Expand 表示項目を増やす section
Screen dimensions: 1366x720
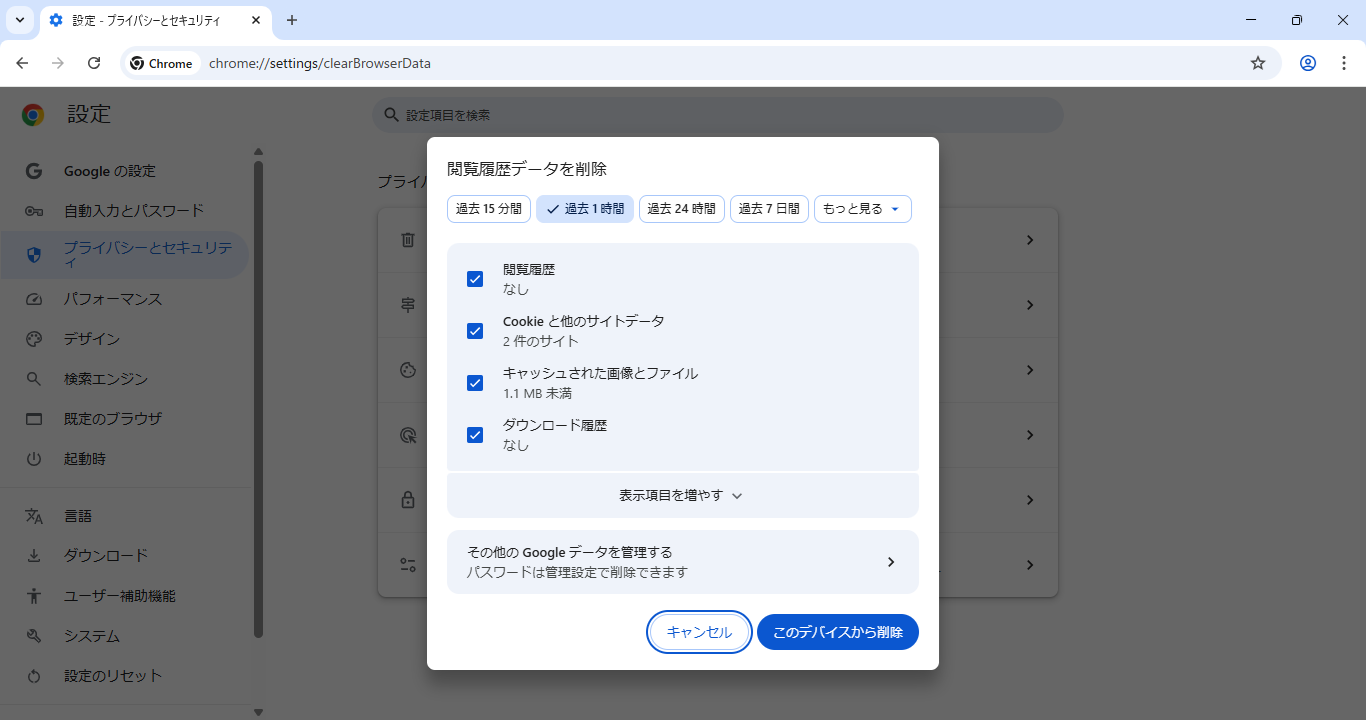[x=682, y=495]
